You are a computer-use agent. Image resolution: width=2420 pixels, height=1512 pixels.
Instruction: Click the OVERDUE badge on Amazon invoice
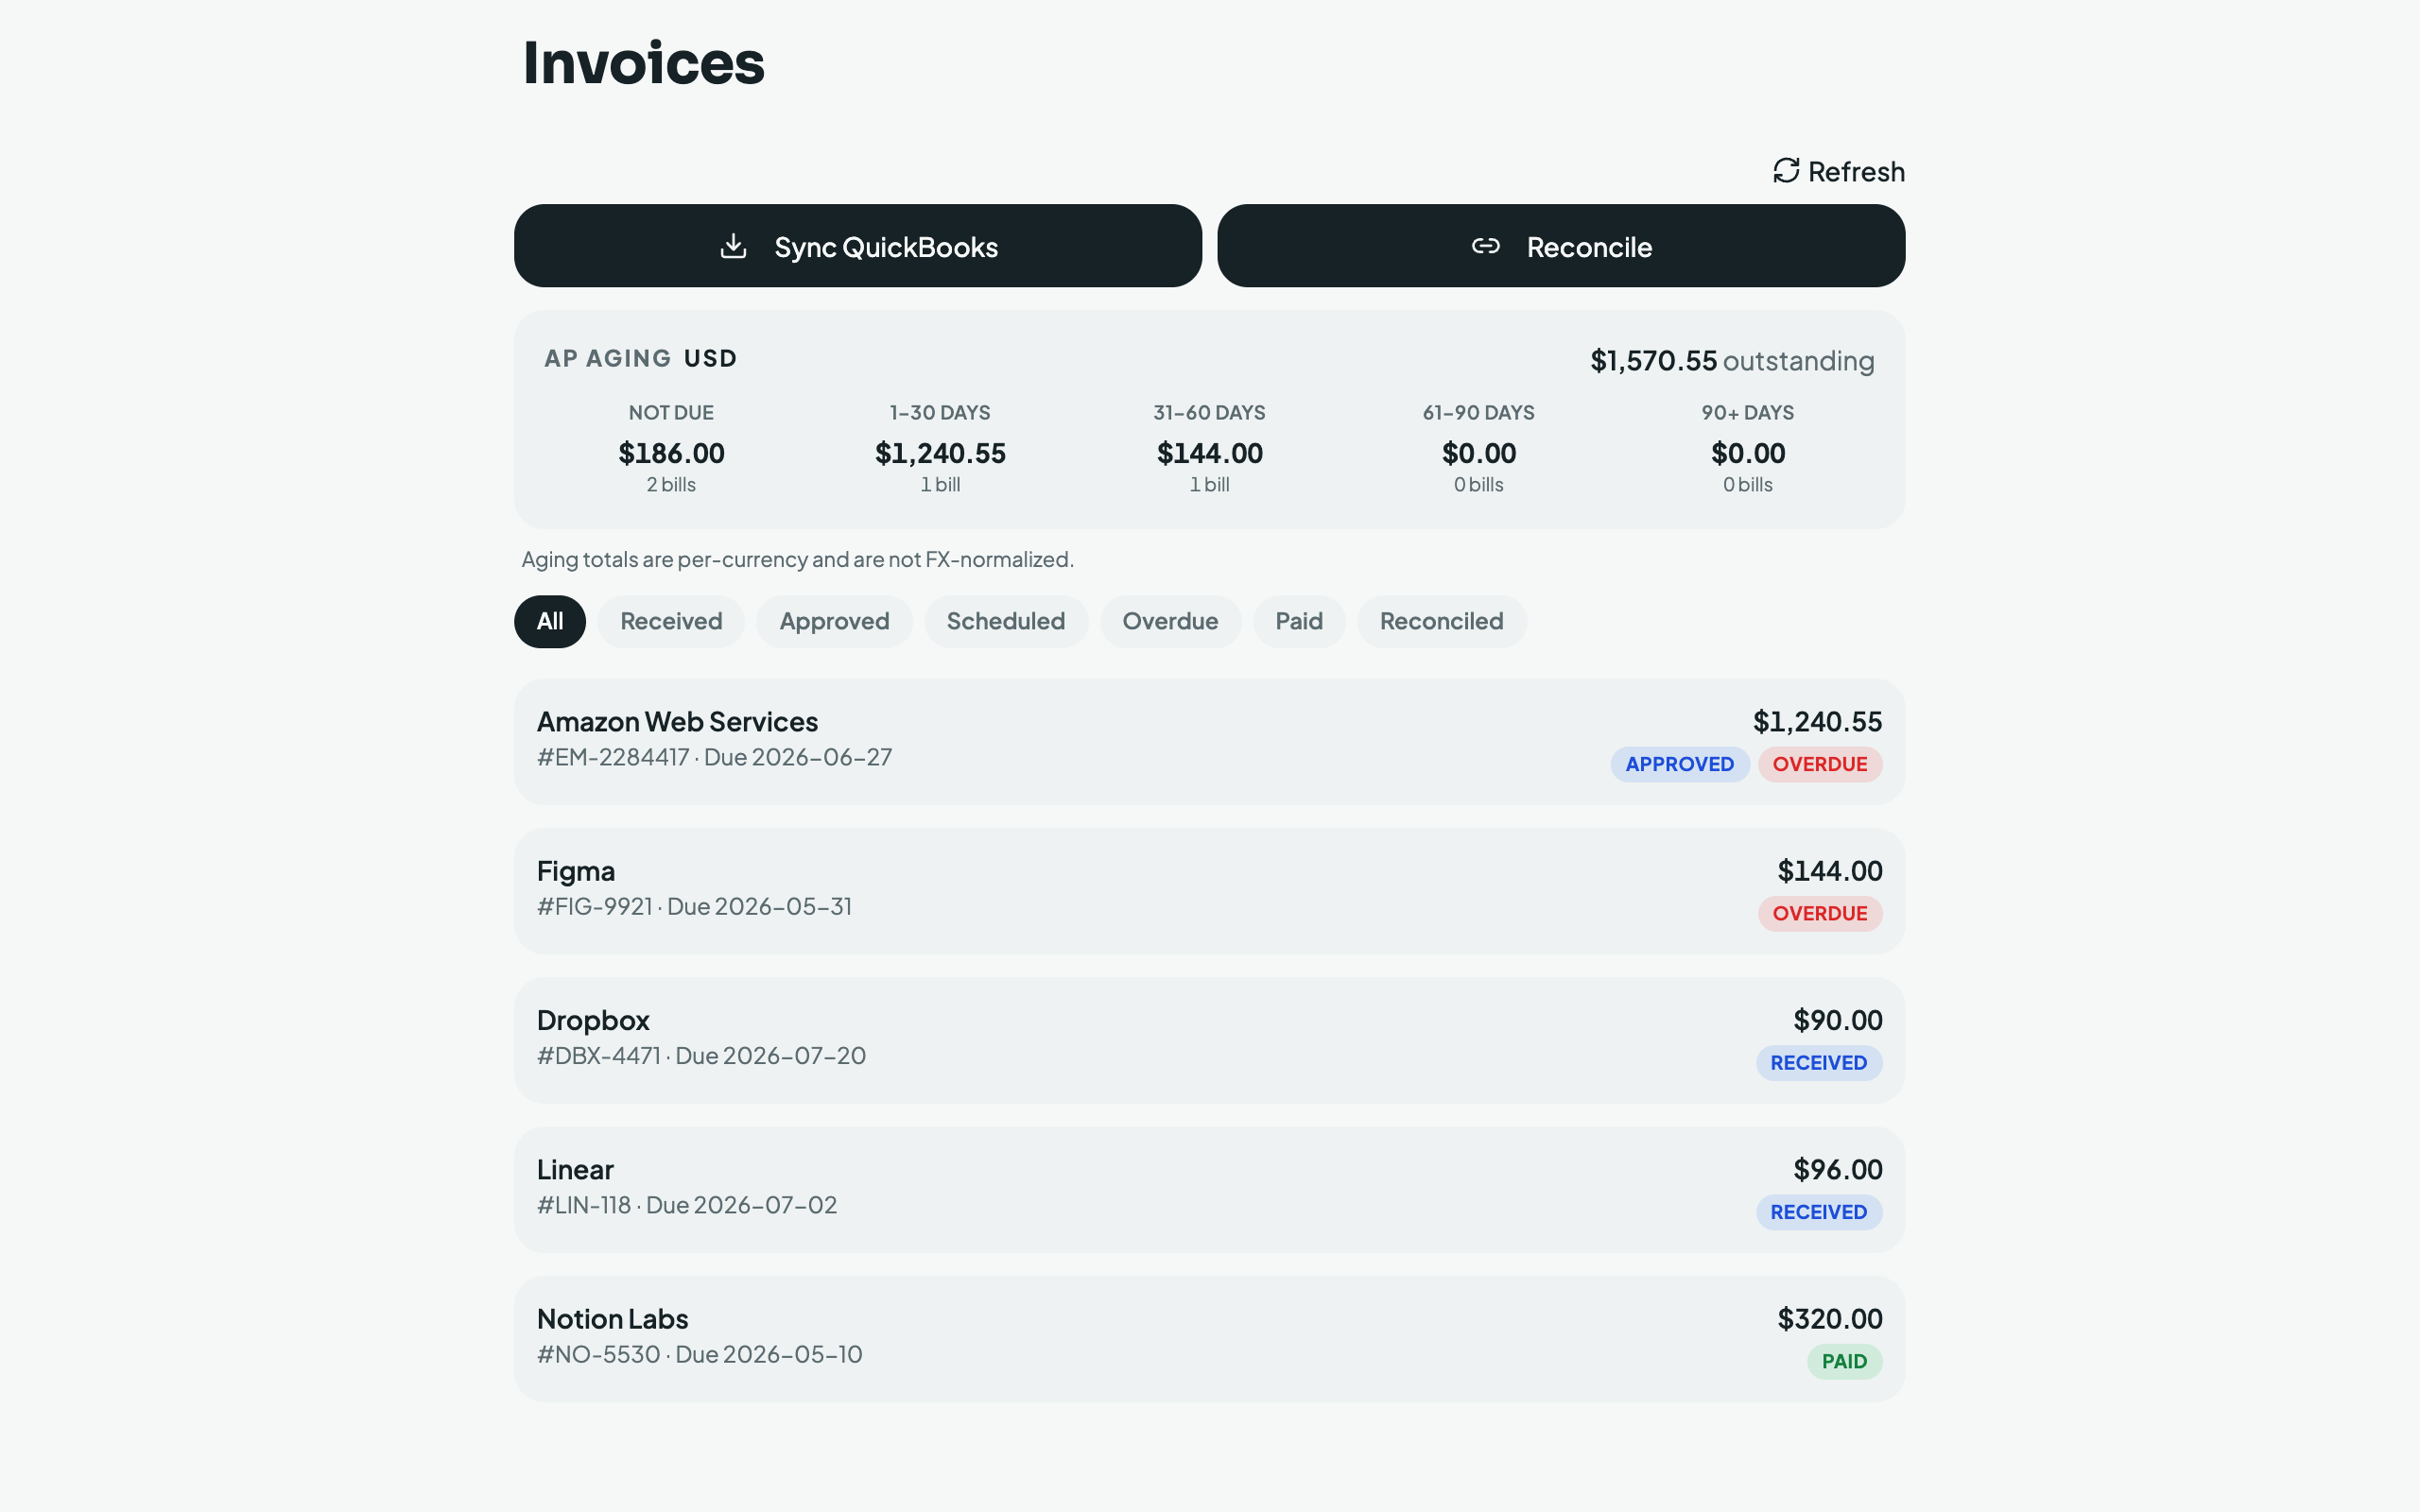[1820, 764]
